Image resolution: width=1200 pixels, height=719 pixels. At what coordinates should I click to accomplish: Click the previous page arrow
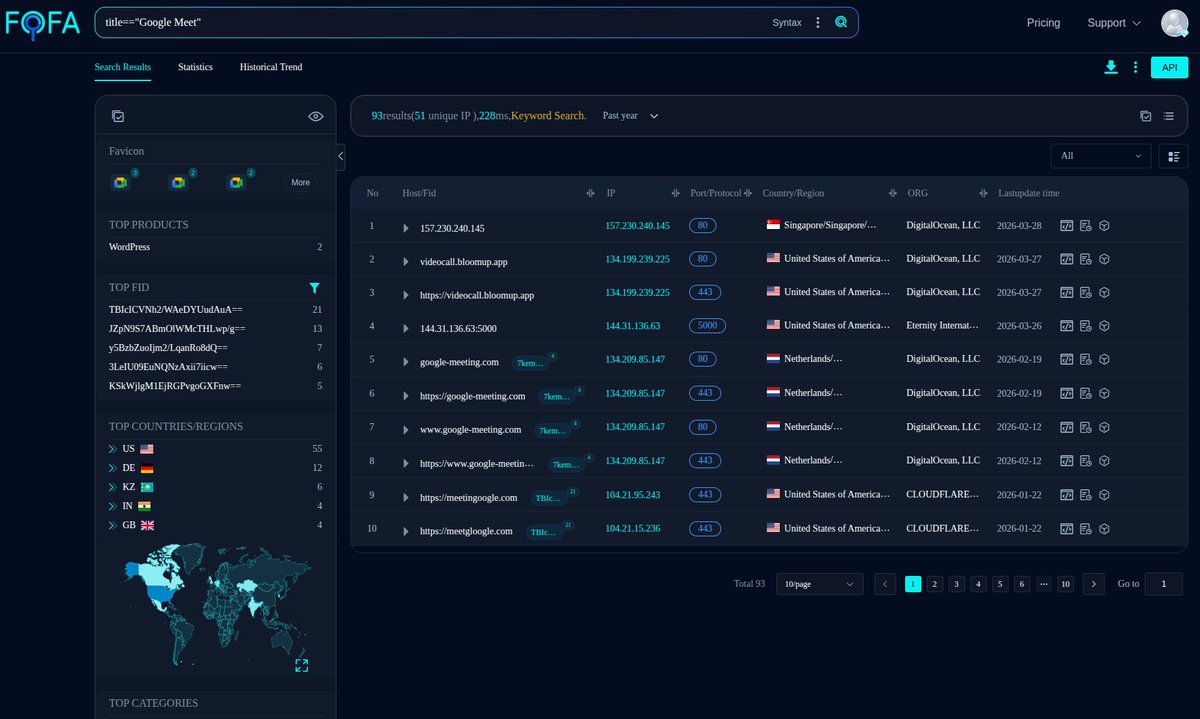point(885,584)
